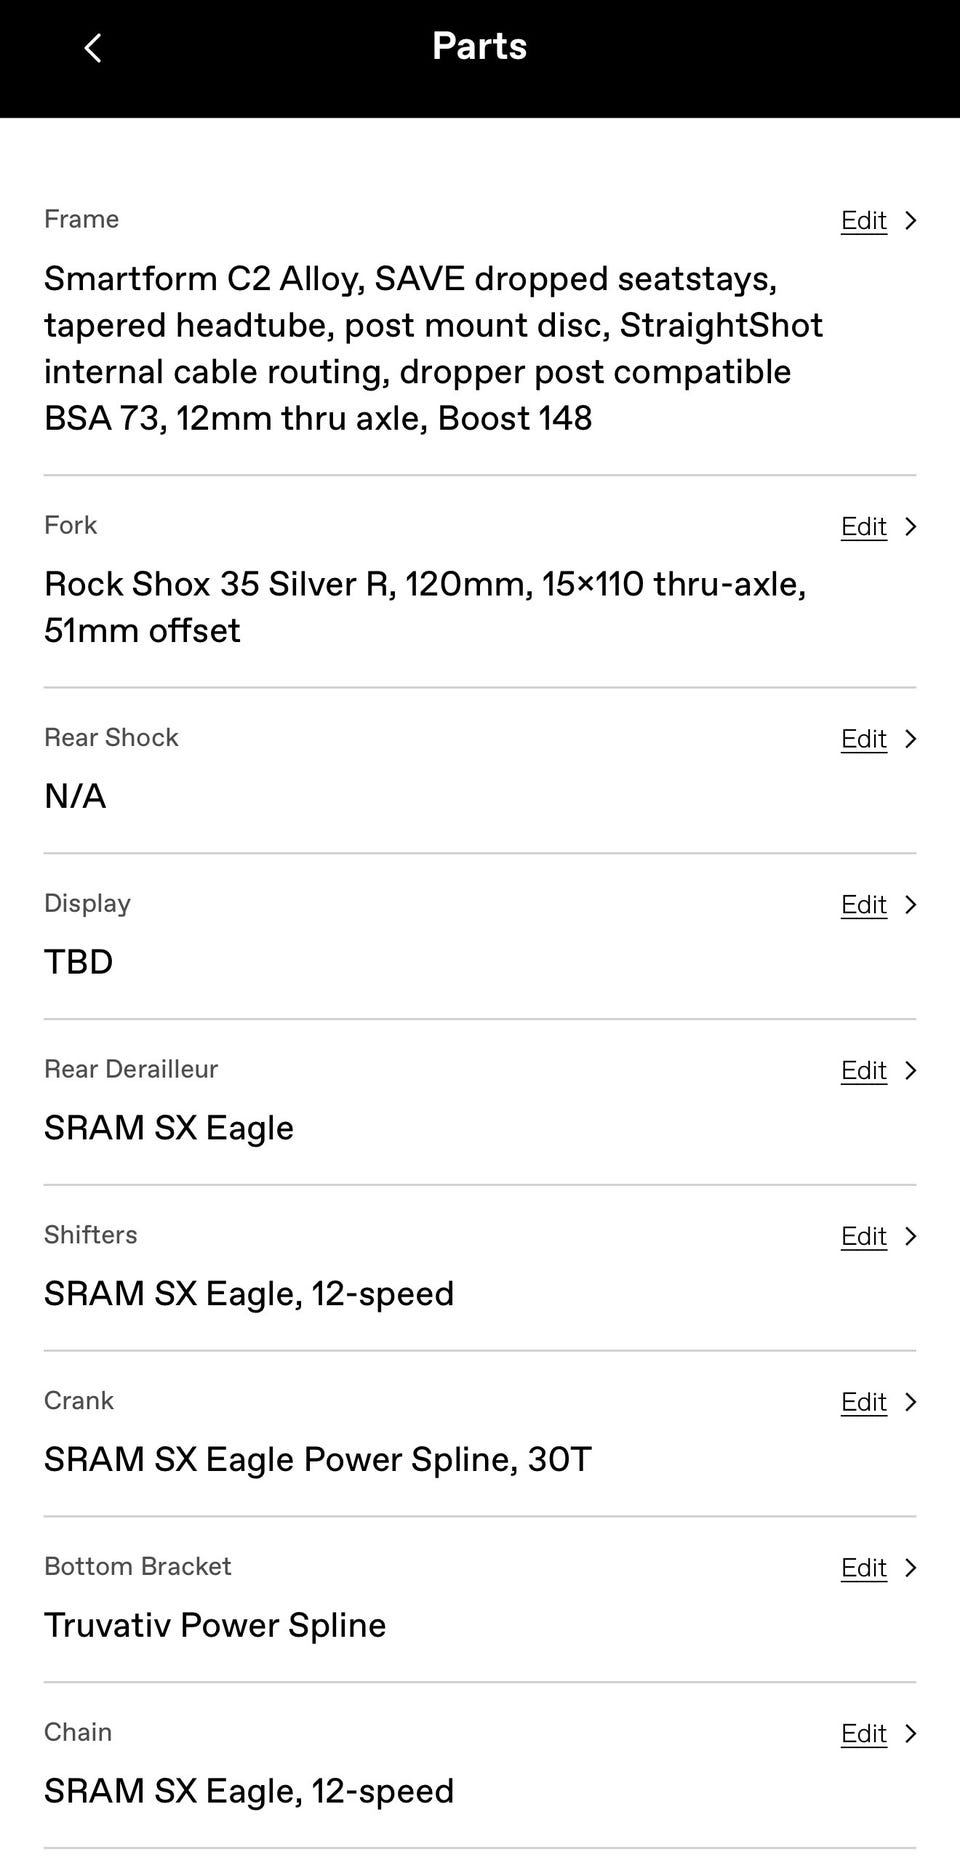Tap the chevron in the Bottom Bracket row
960x1876 pixels.
coord(910,1568)
